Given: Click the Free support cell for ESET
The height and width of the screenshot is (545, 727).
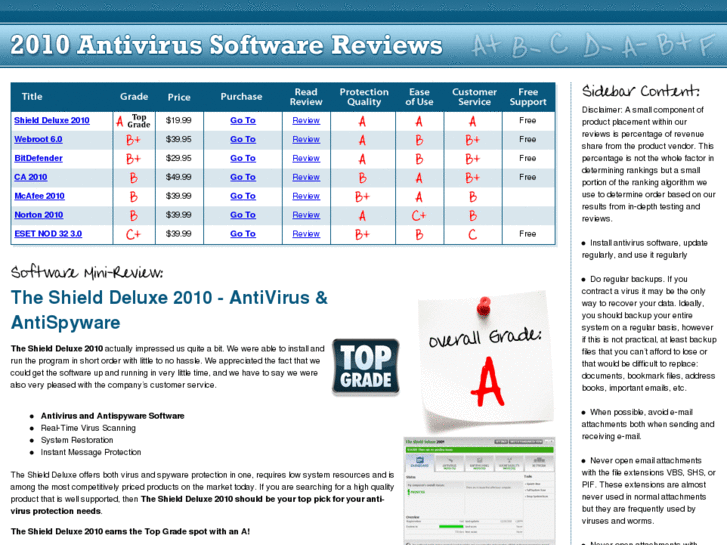Looking at the screenshot, I should point(528,234).
